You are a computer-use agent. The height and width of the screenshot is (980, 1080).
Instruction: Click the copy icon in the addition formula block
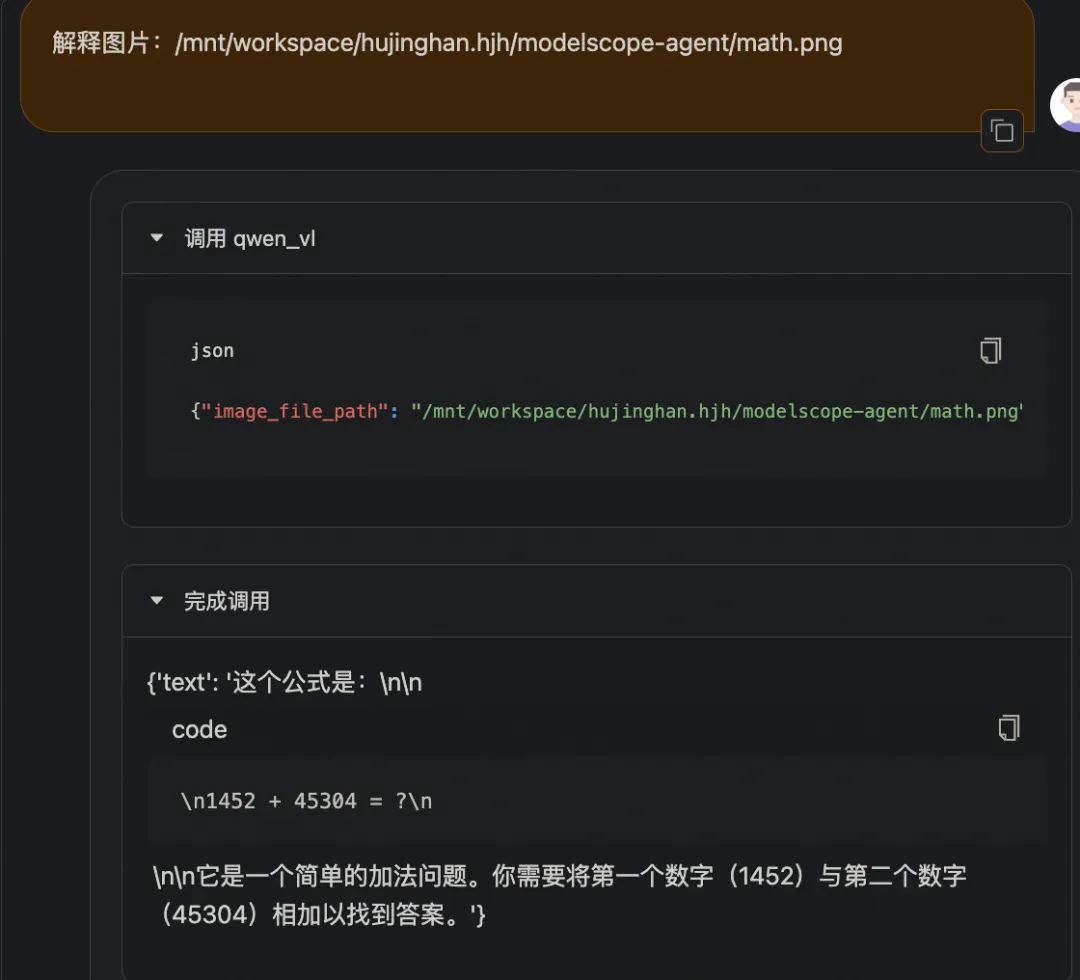point(1009,728)
